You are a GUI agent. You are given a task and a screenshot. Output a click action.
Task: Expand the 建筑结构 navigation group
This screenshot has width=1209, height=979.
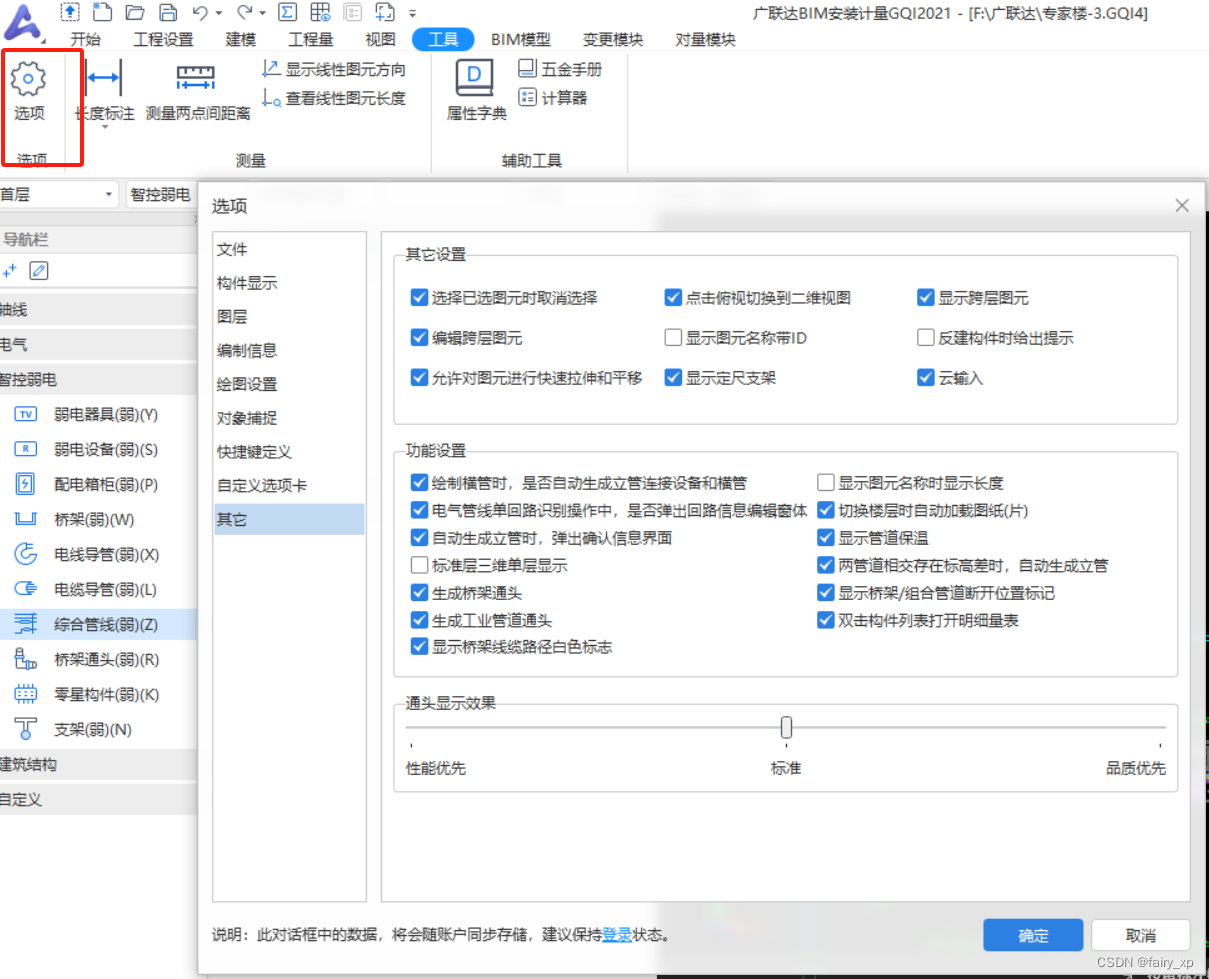click(98, 764)
